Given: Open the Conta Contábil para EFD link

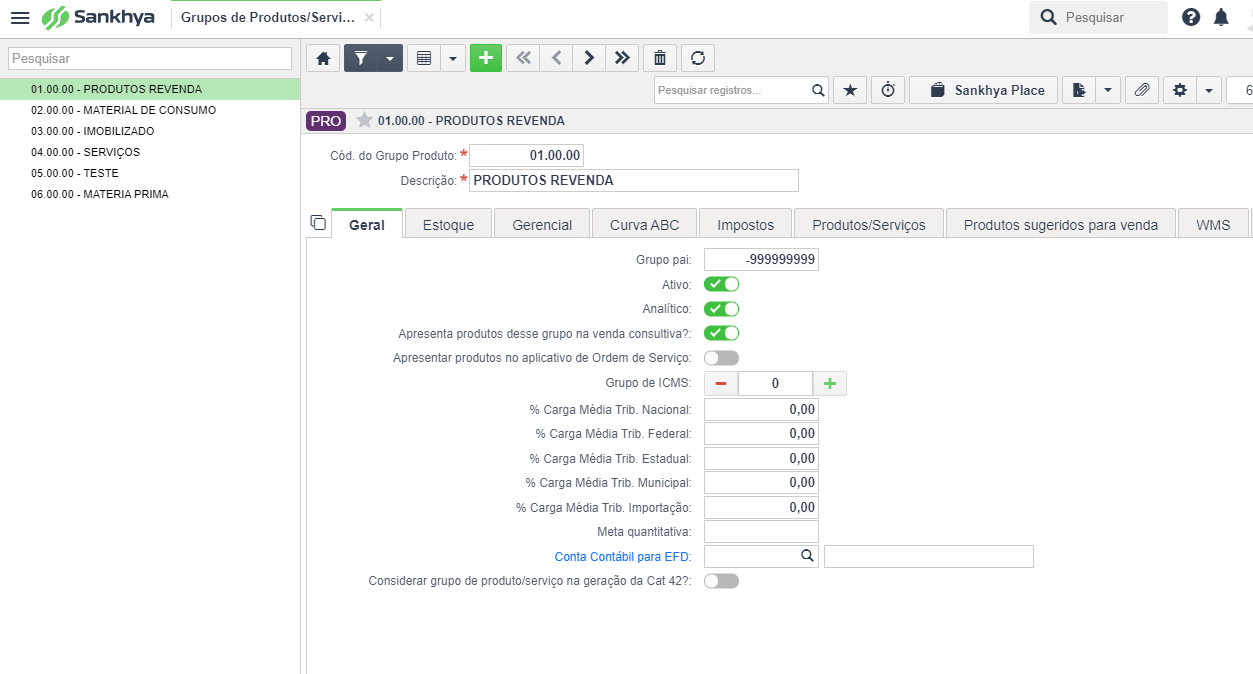Looking at the screenshot, I should tap(623, 557).
